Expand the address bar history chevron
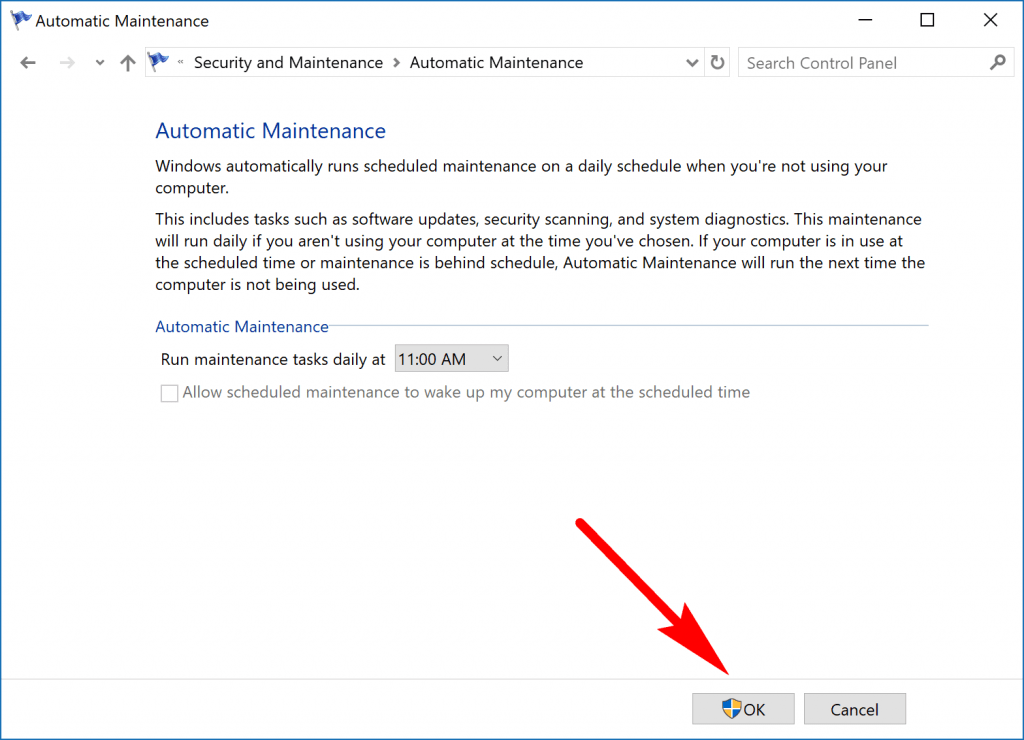1024x740 pixels. 692,62
